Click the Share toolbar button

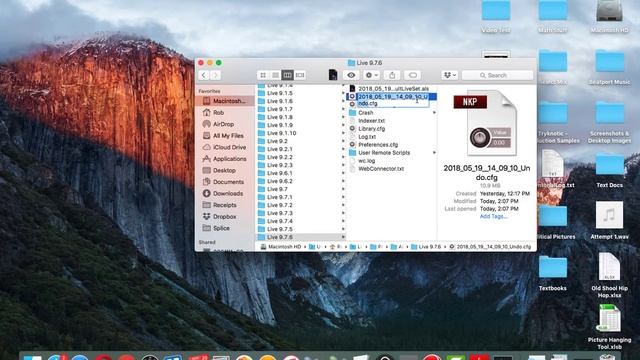pos(392,75)
